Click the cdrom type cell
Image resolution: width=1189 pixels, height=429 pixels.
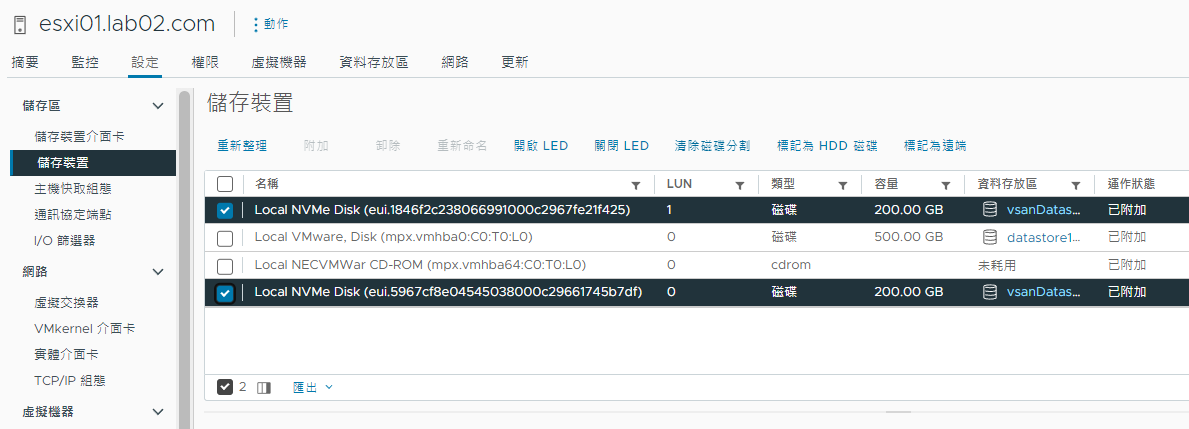click(x=791, y=265)
